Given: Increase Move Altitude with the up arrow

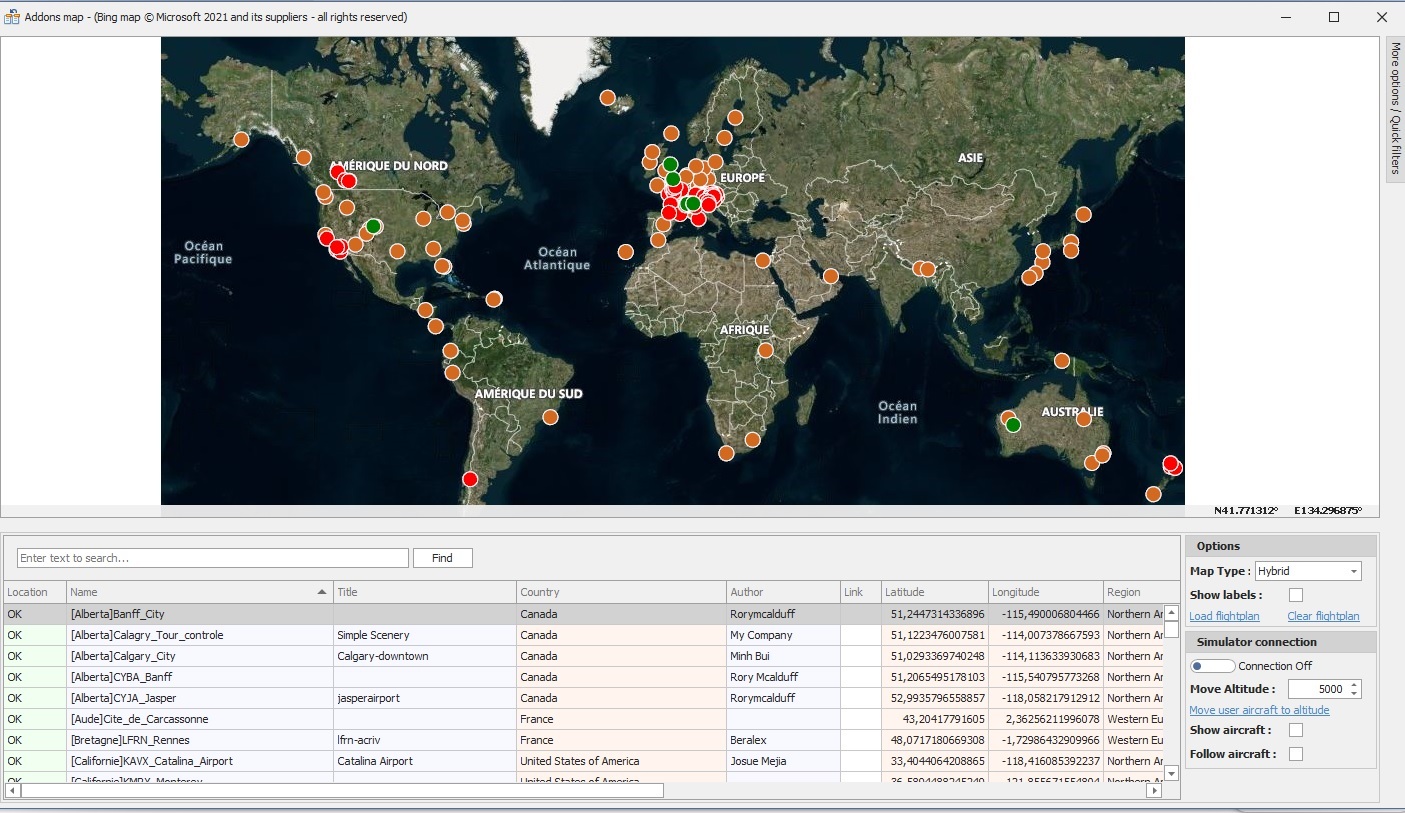Looking at the screenshot, I should point(1354,685).
